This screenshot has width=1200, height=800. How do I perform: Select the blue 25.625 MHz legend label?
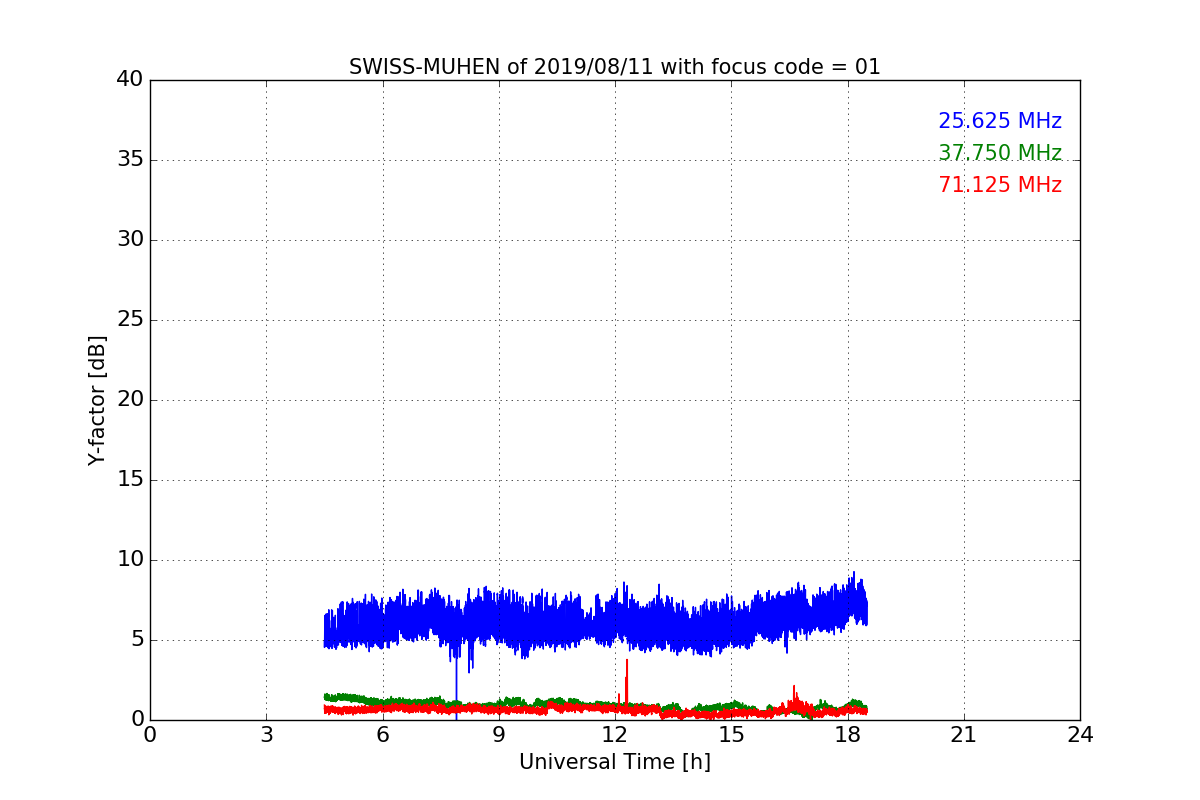click(1000, 121)
